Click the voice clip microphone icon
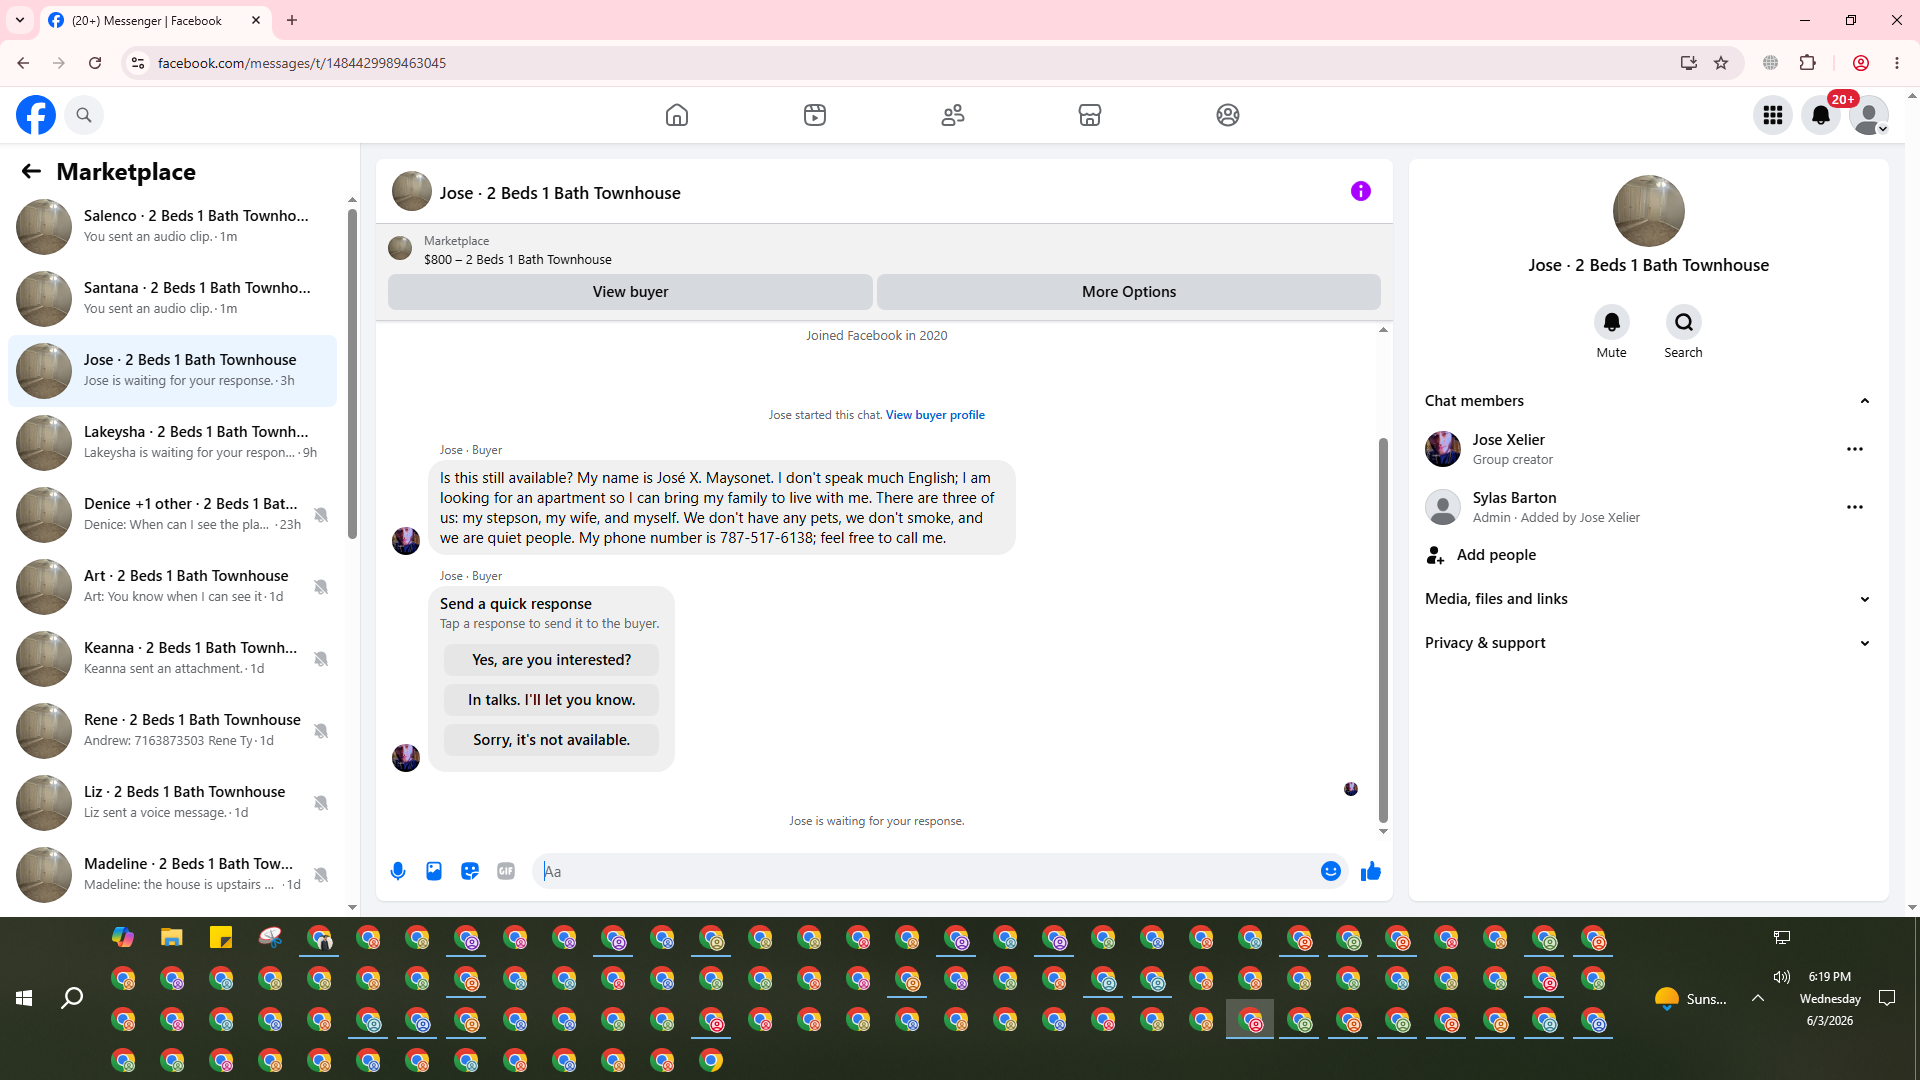The image size is (1920, 1080). click(x=398, y=871)
